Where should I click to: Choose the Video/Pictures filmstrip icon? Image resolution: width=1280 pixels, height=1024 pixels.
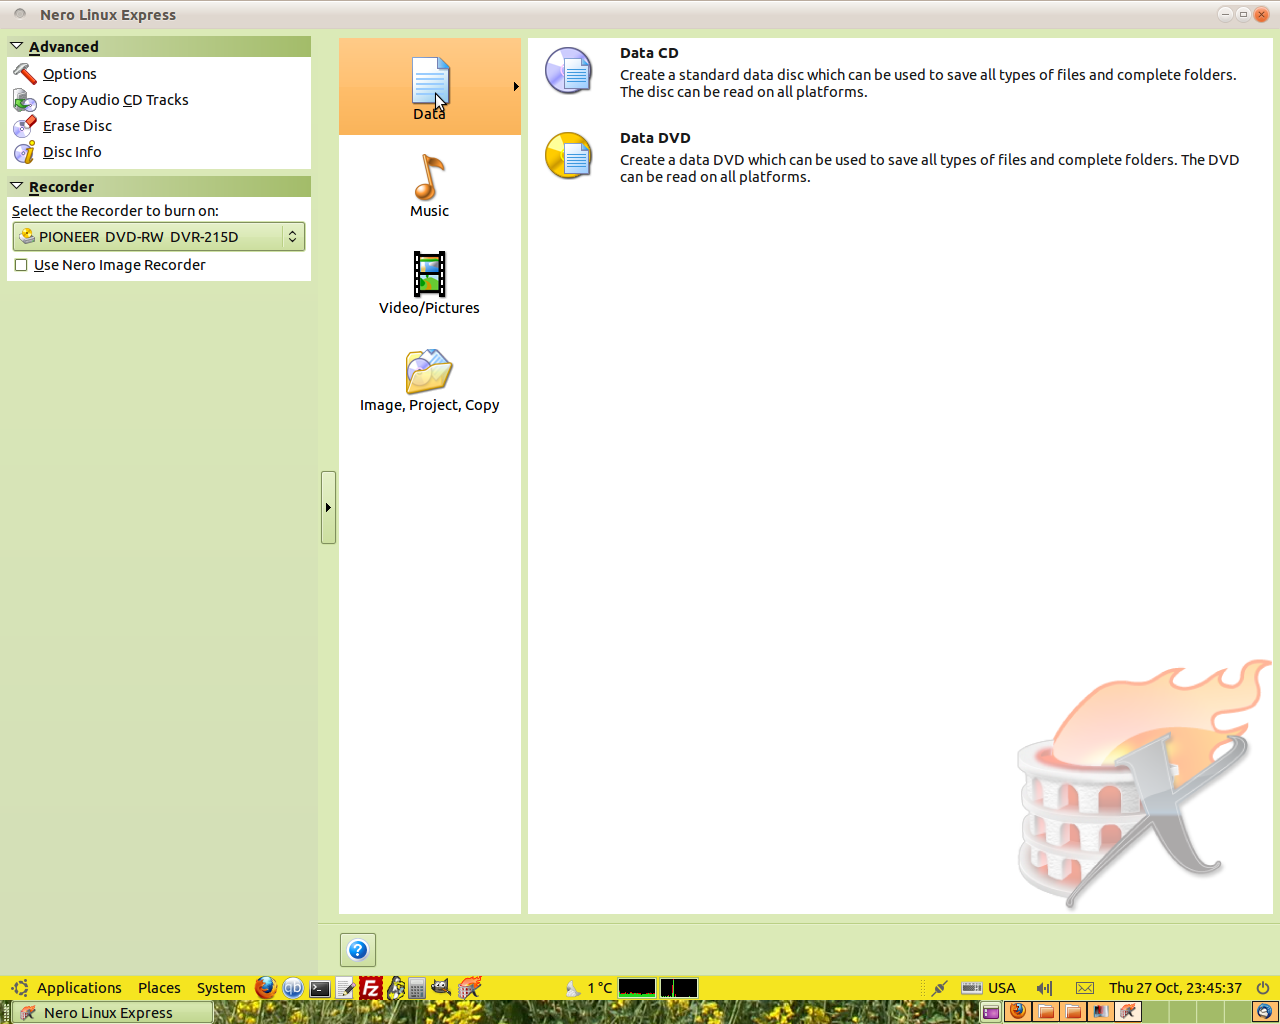[429, 274]
